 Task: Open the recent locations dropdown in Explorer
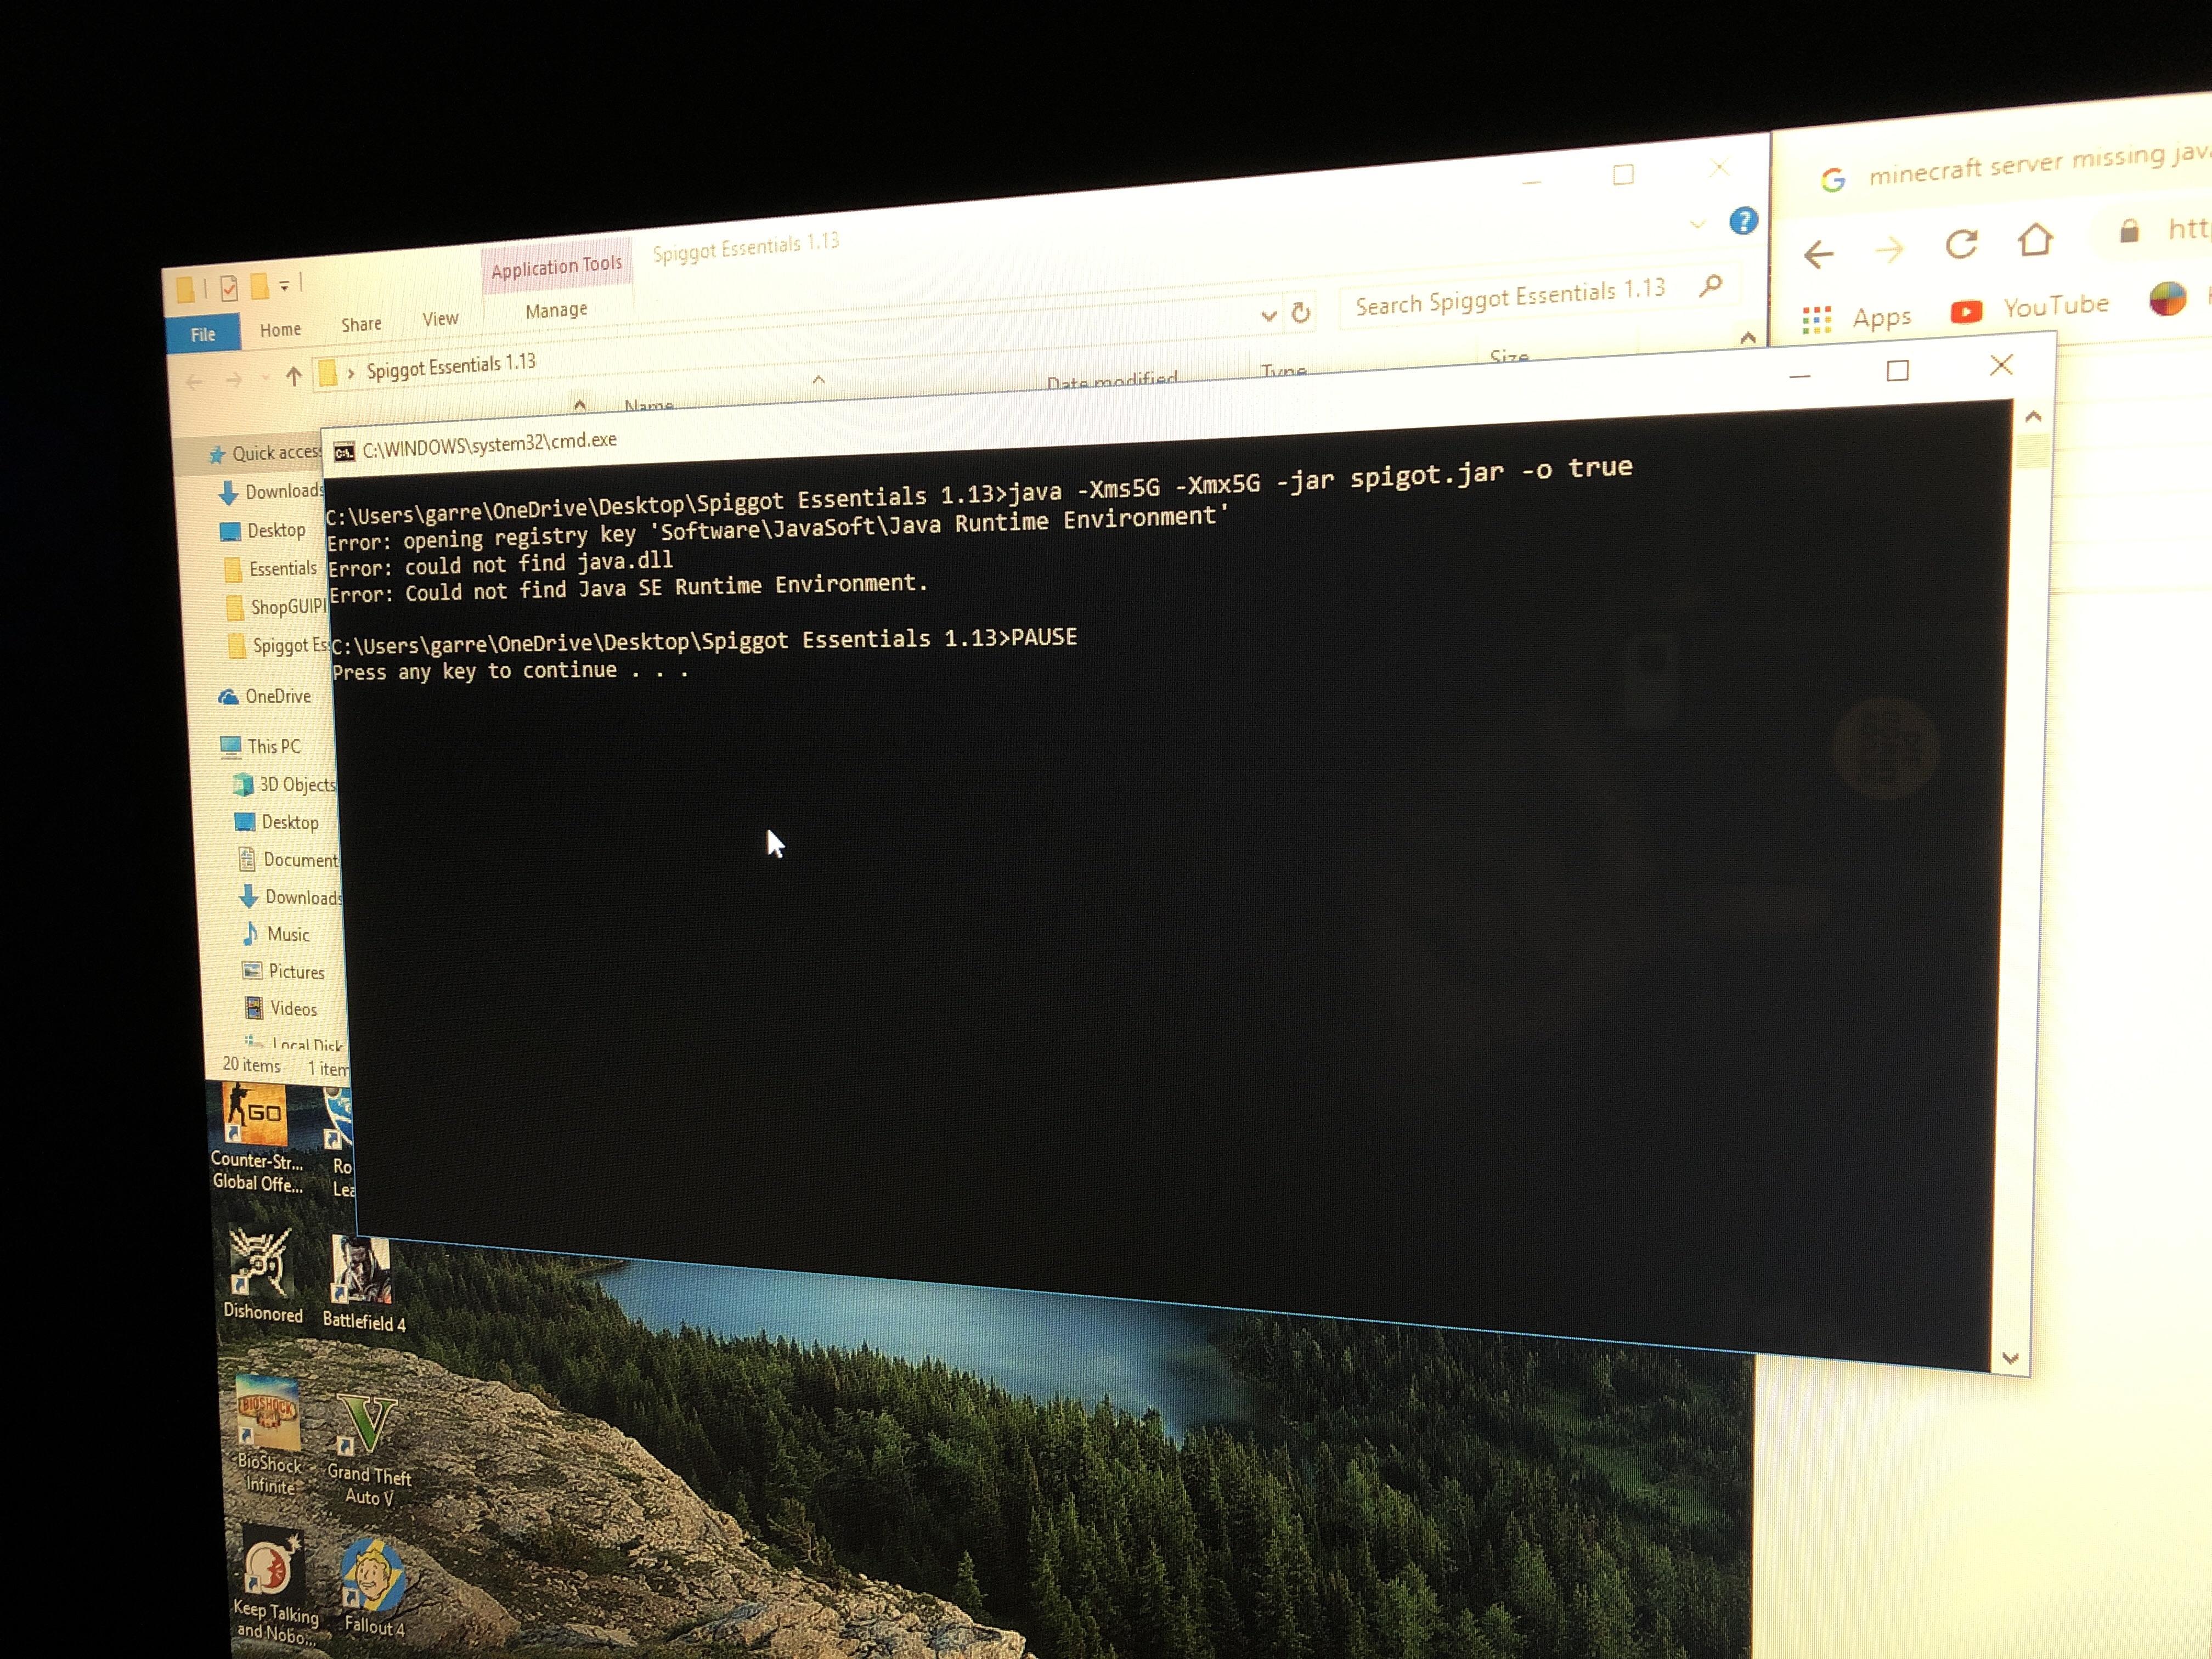(265, 378)
